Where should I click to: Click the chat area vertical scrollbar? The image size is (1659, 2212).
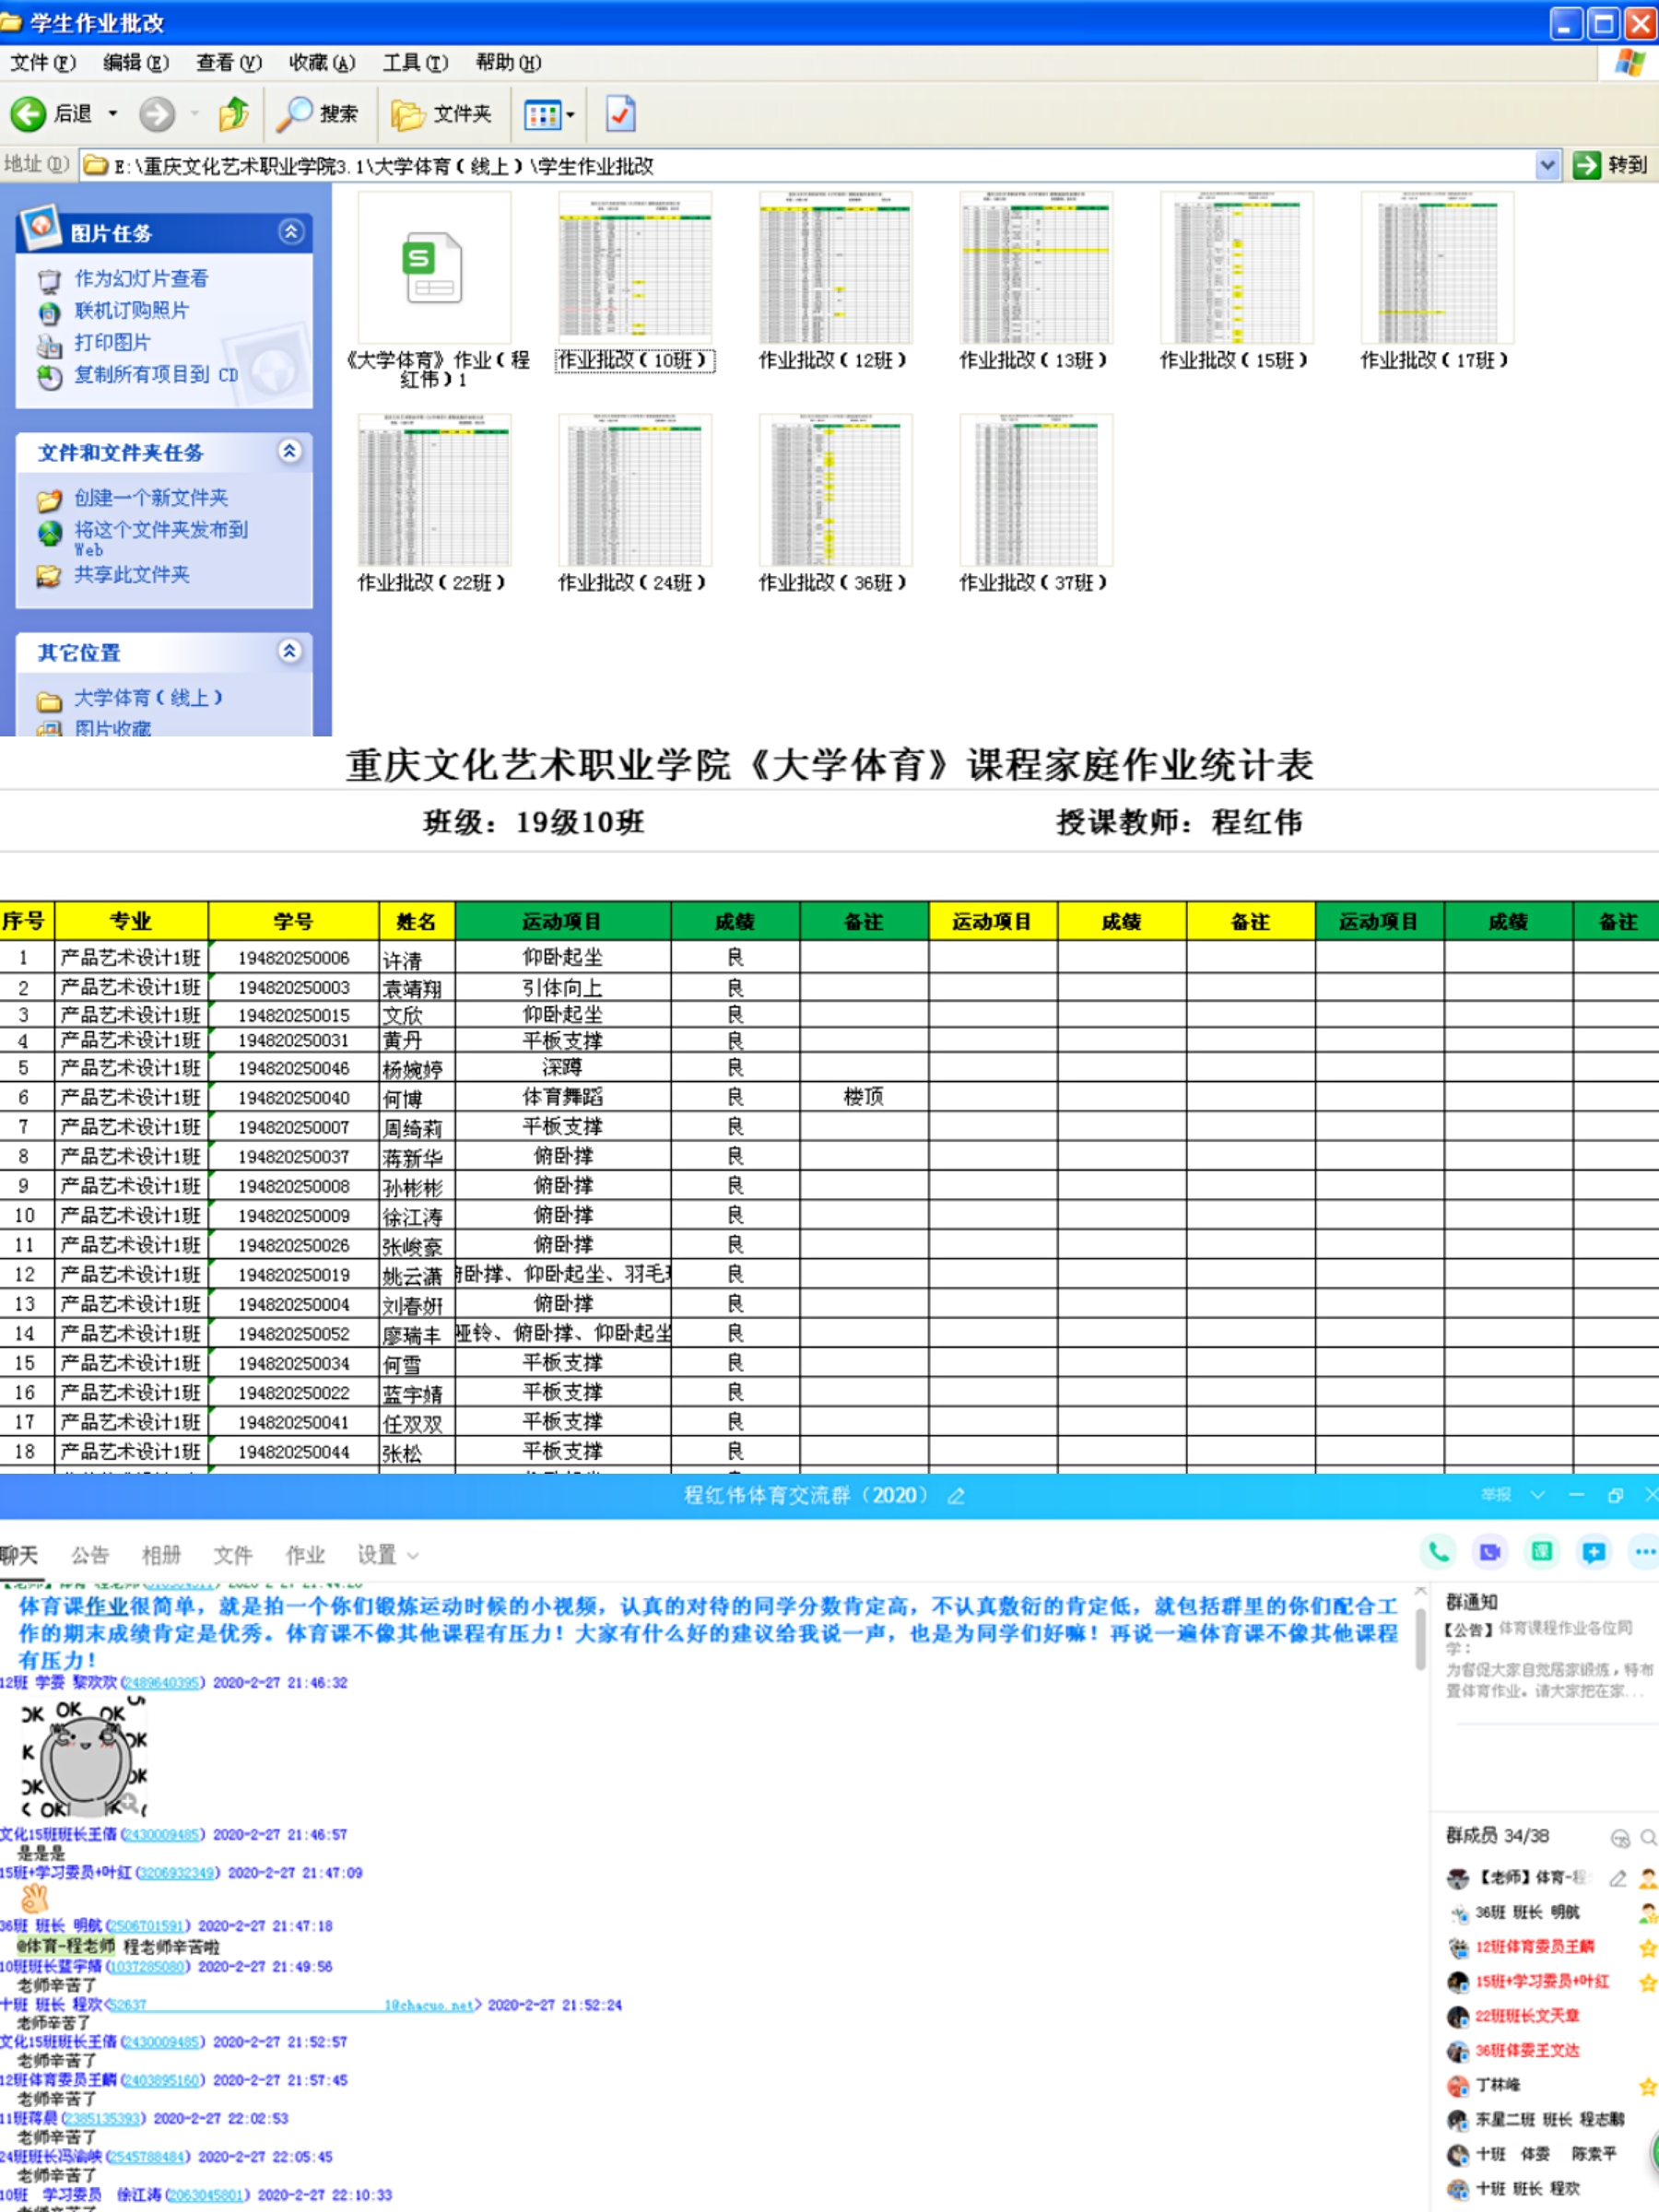pos(1420,1640)
